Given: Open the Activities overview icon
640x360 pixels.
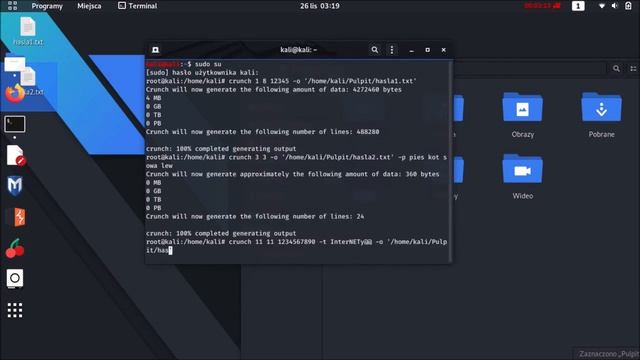Looking at the screenshot, I should 12,6.
